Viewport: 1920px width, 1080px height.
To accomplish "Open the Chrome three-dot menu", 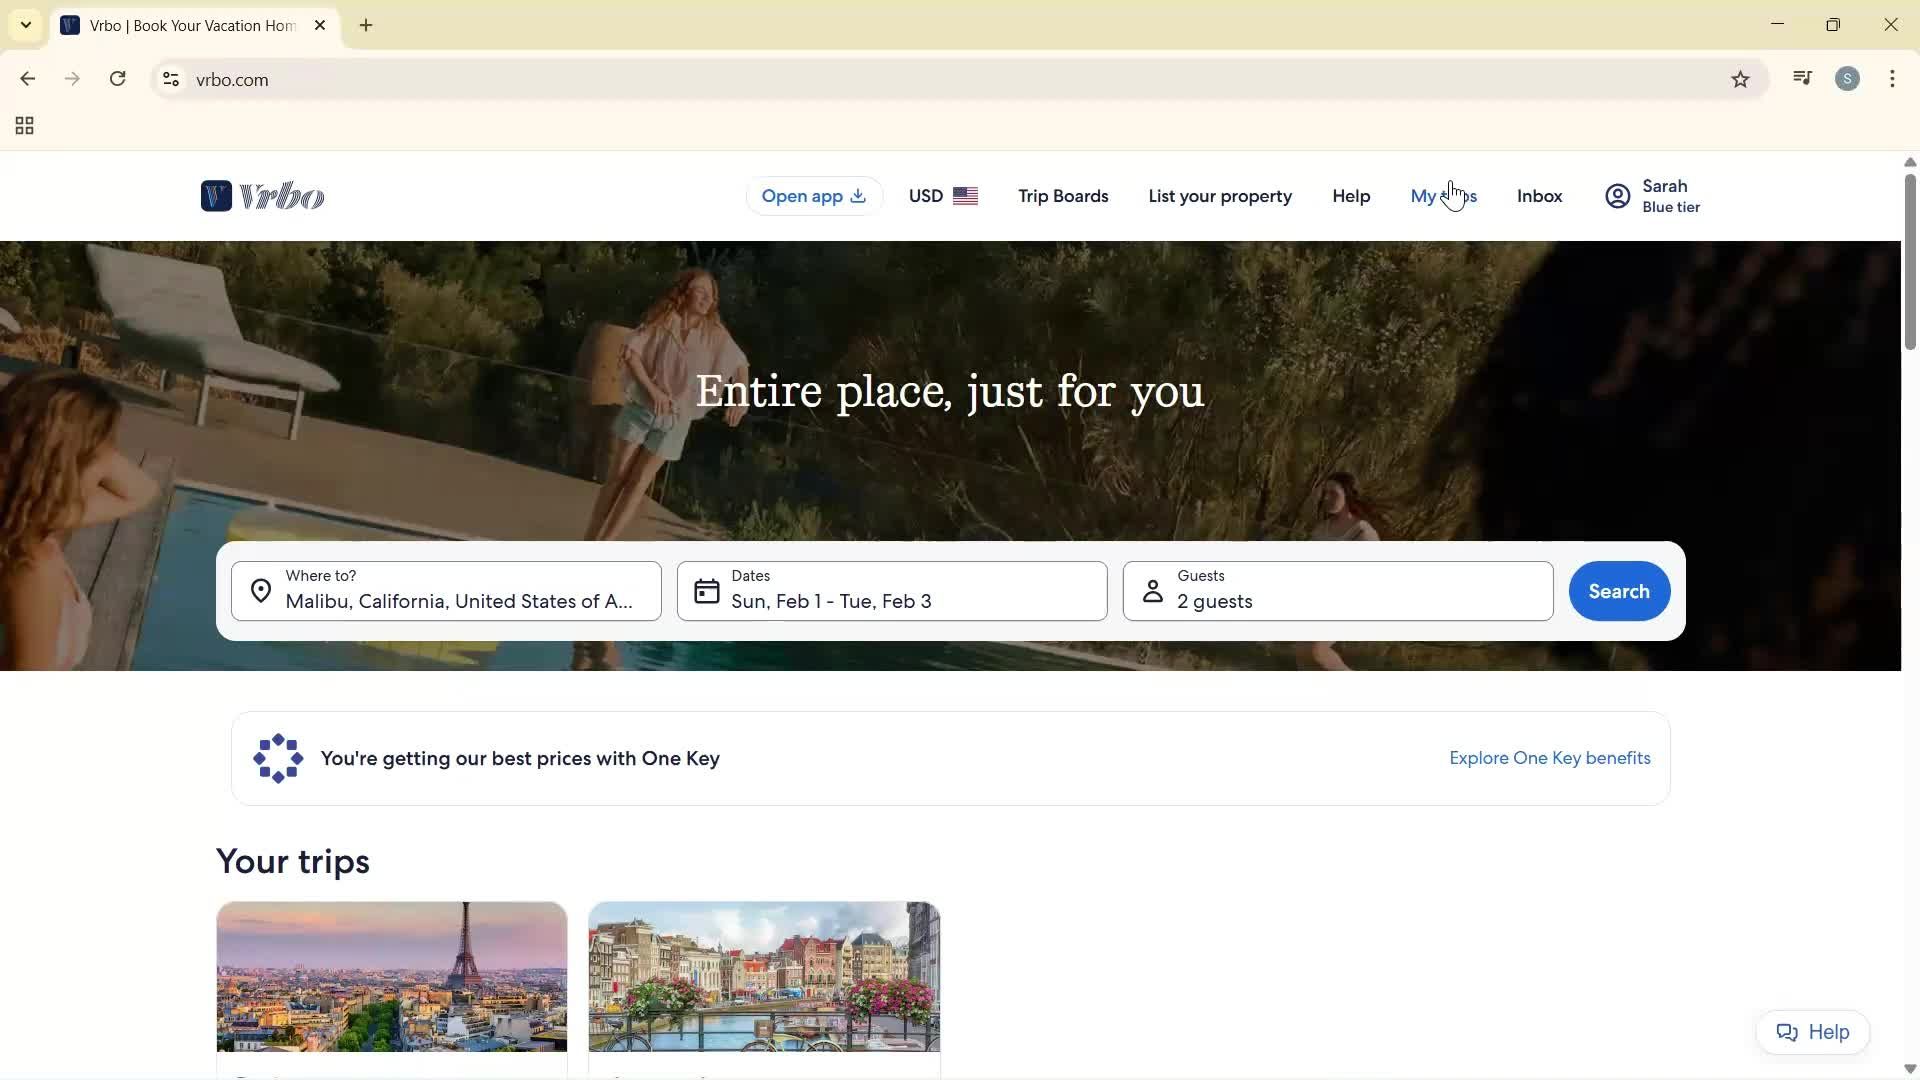I will 1892,78.
